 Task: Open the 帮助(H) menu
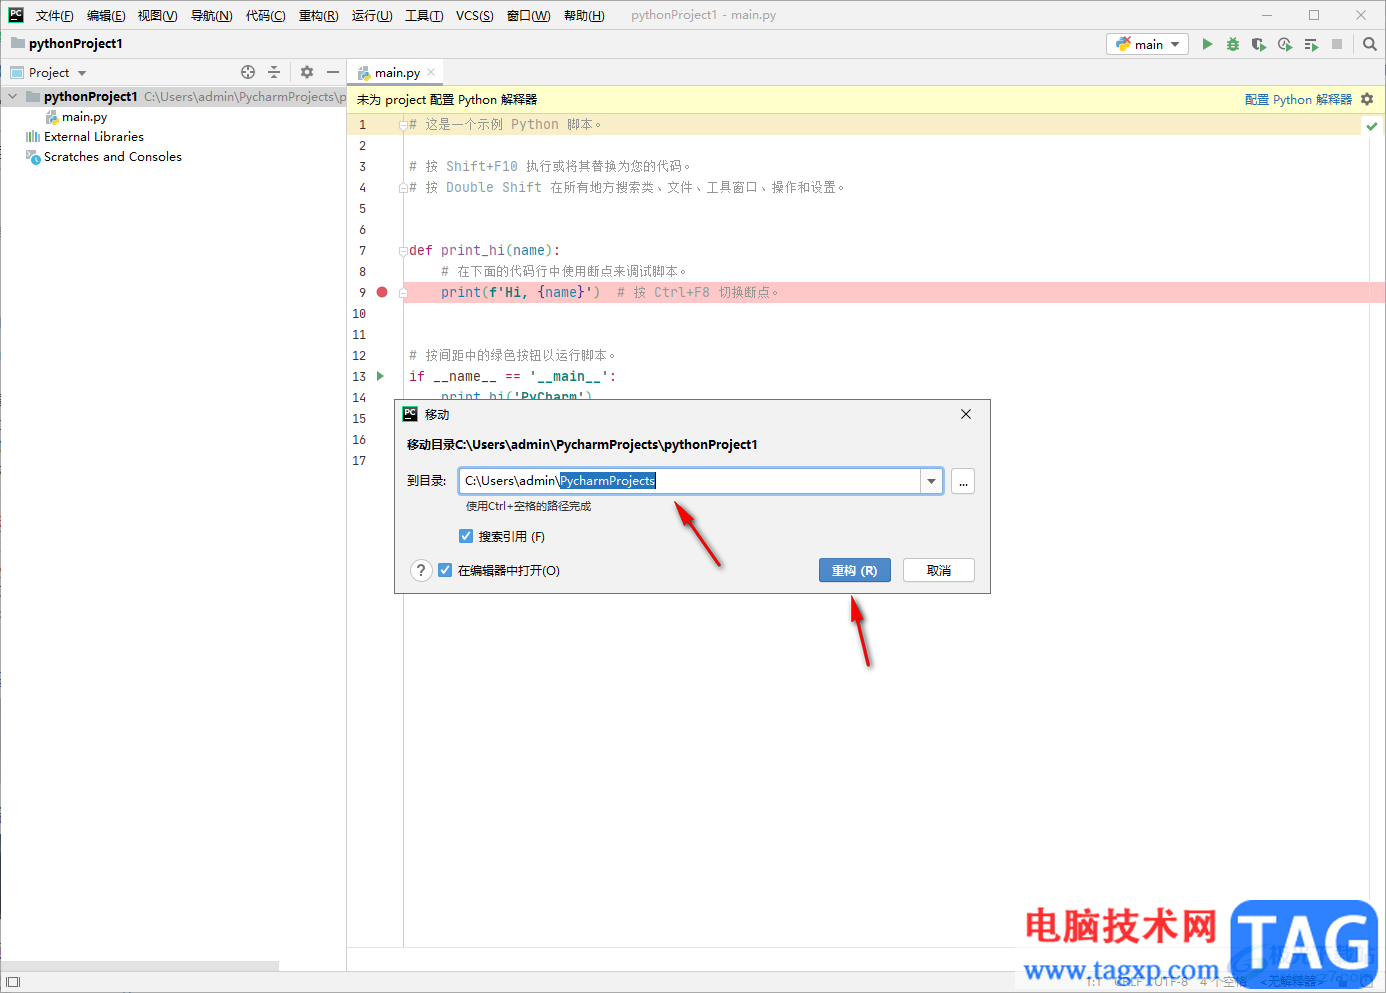(584, 15)
